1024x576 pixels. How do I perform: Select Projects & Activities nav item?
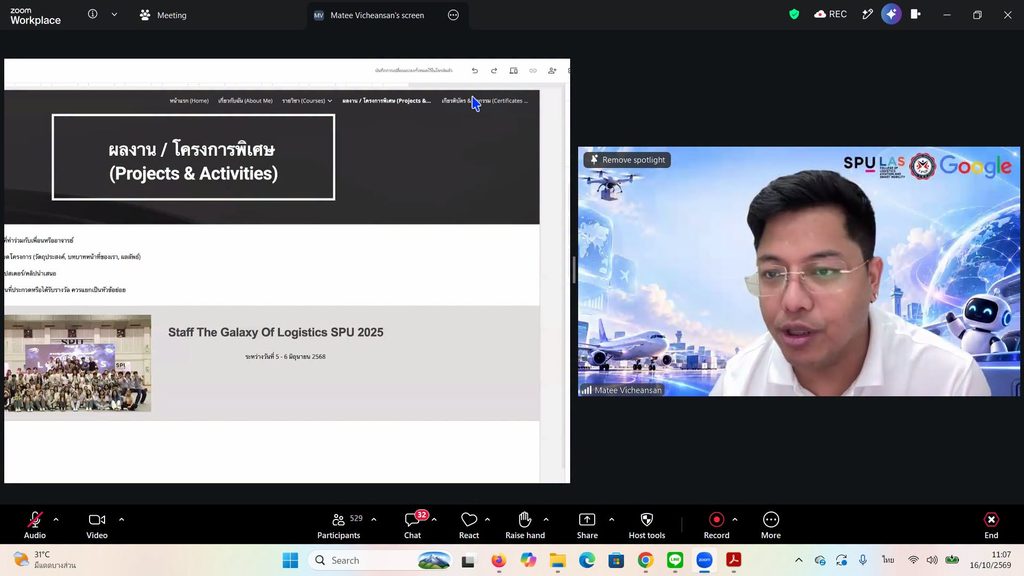387,101
